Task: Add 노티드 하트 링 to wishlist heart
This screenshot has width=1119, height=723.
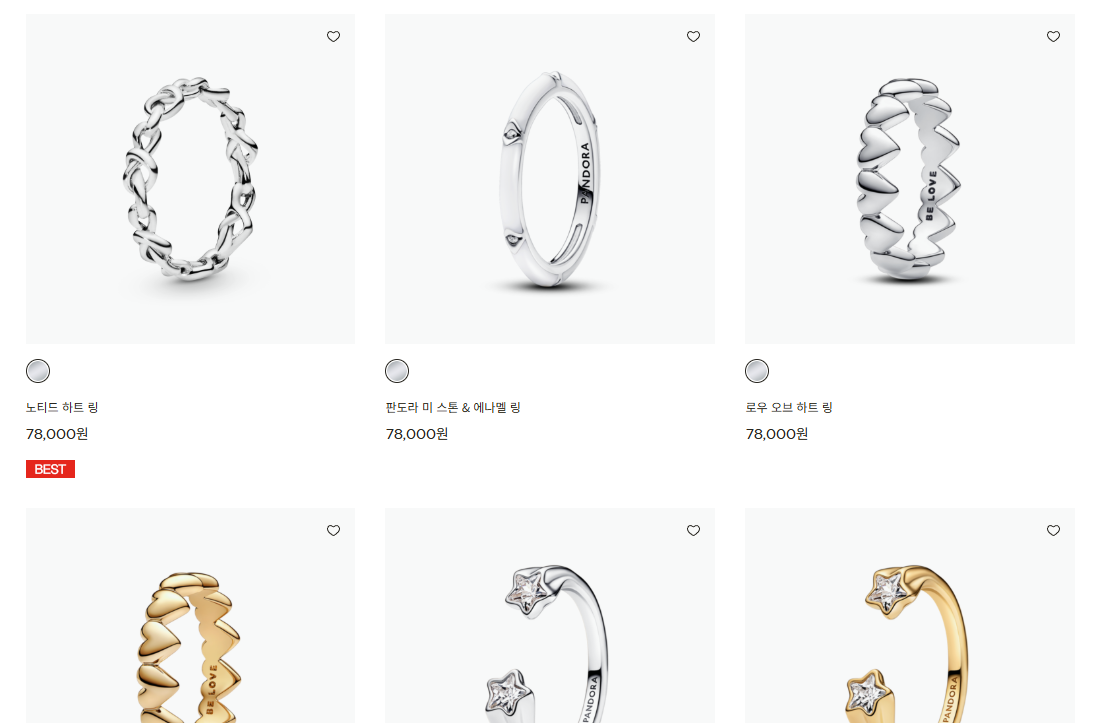Action: [x=333, y=36]
